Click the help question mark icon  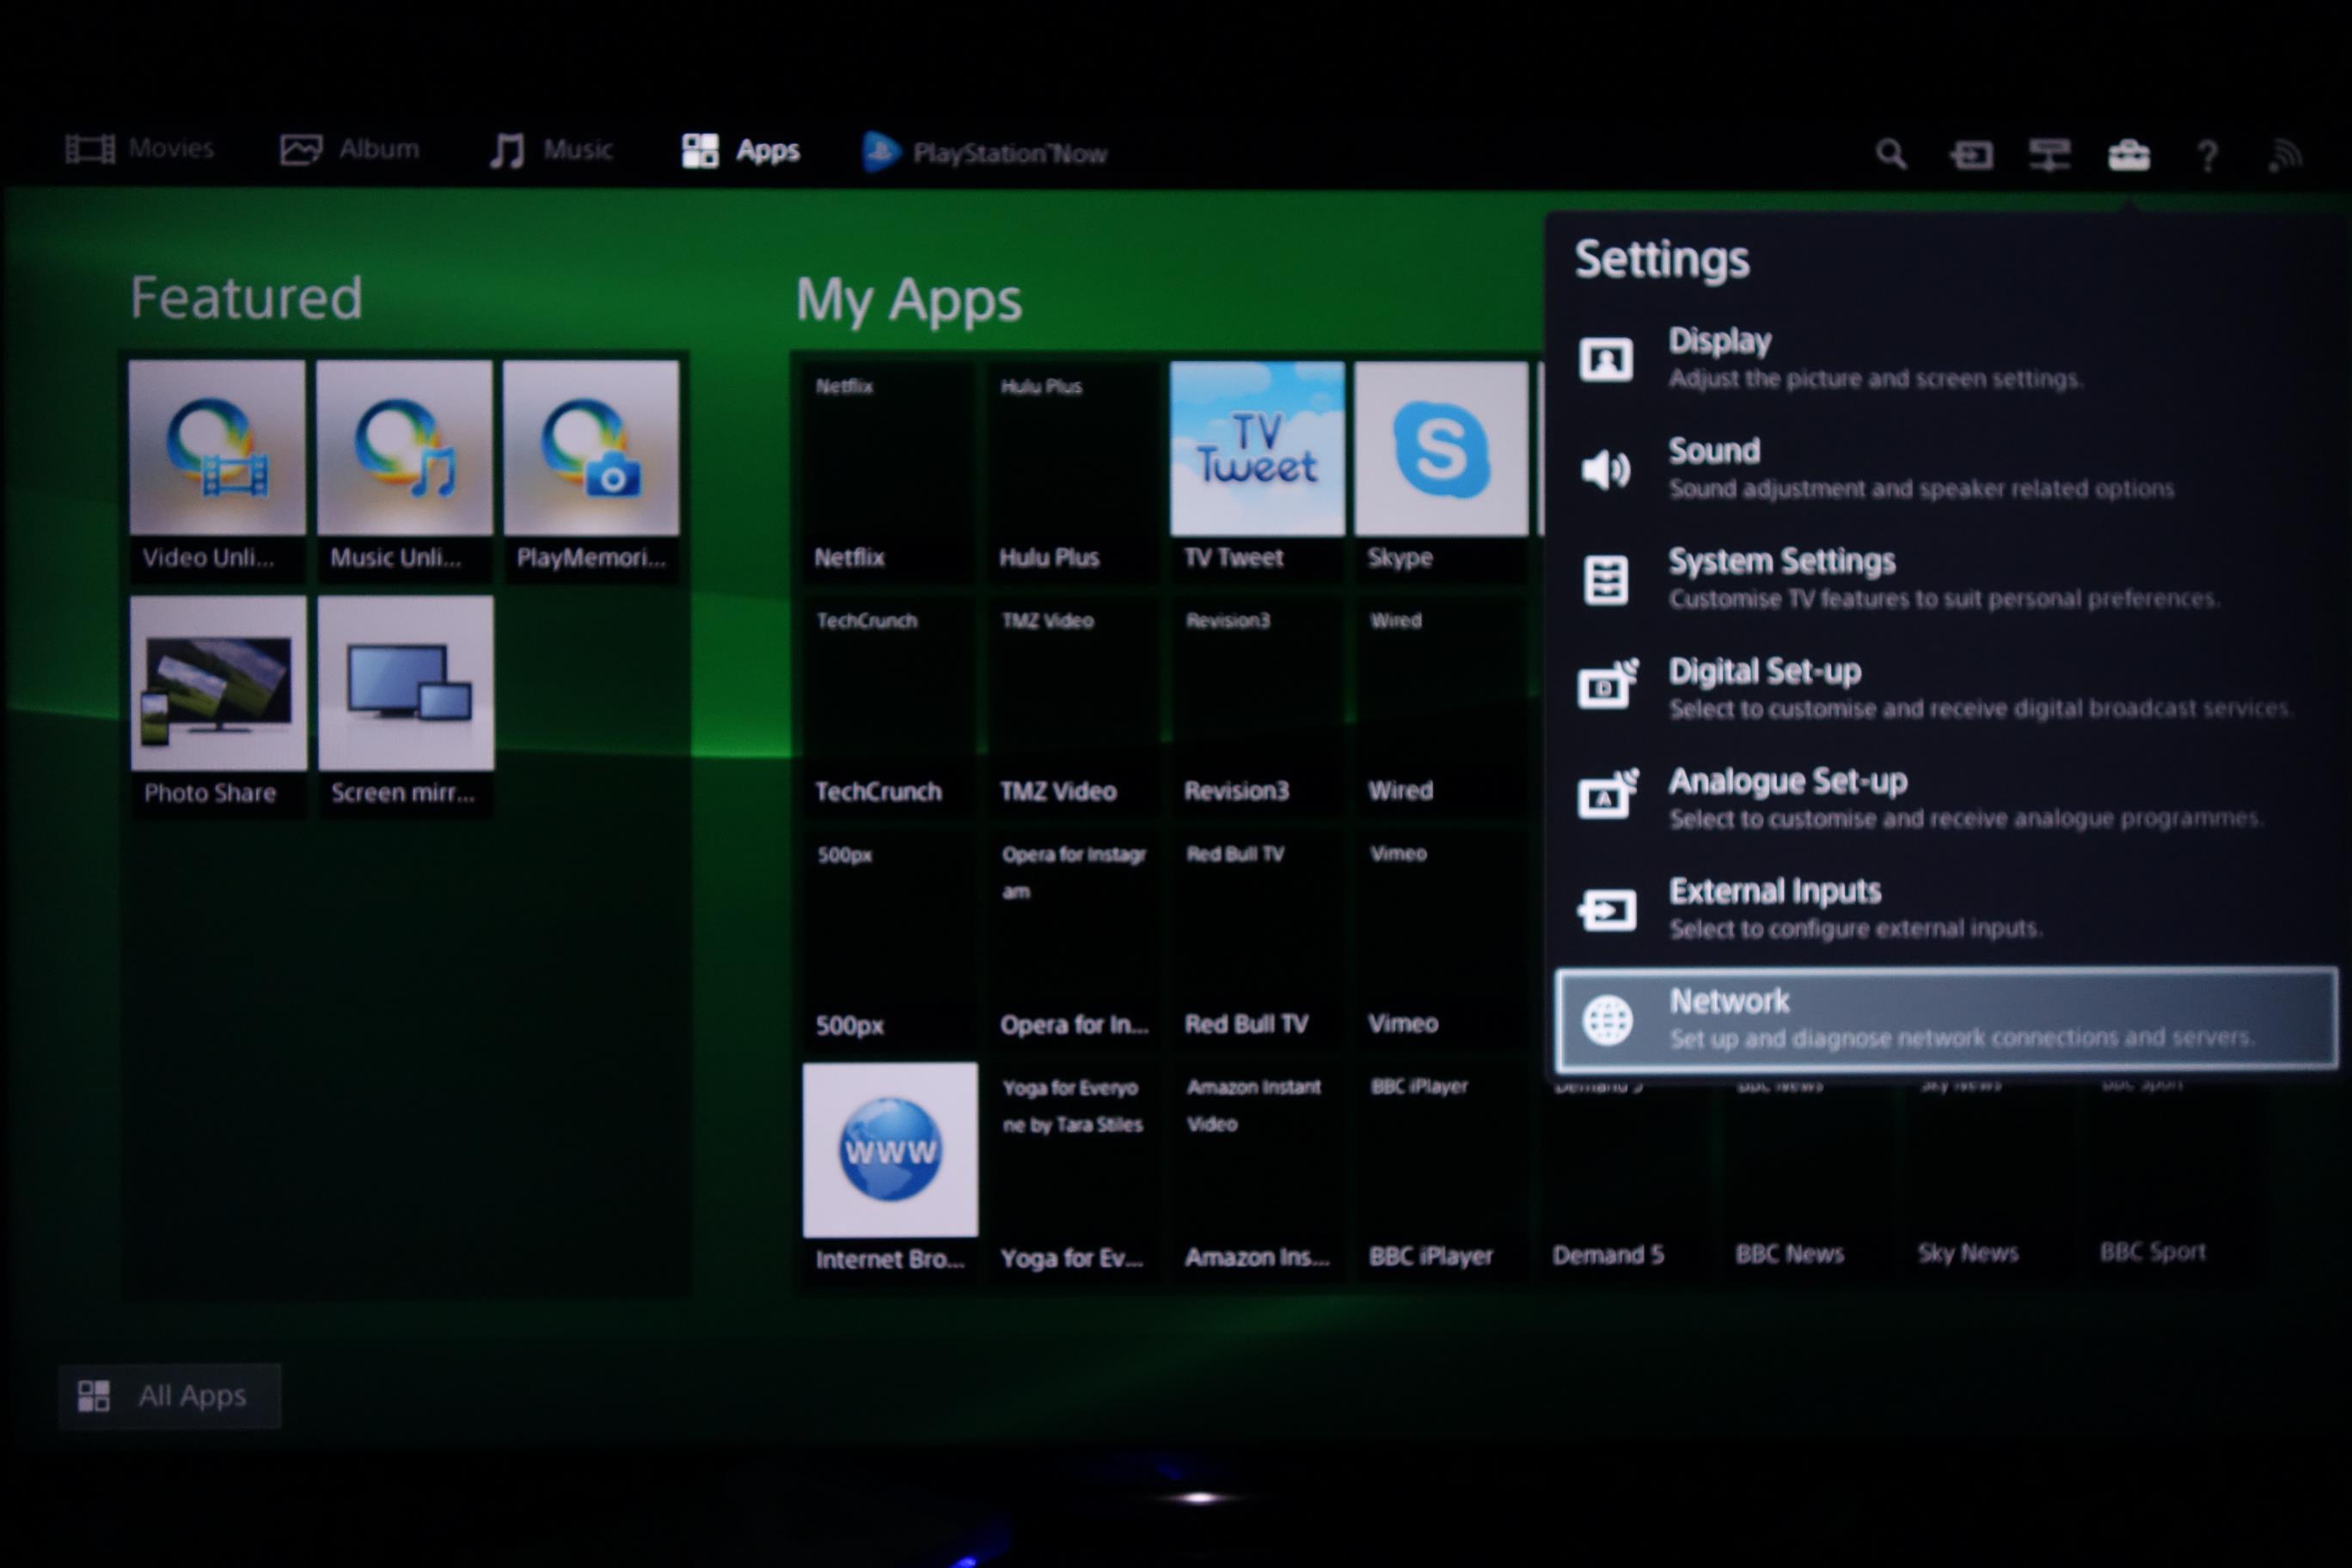[x=2206, y=155]
